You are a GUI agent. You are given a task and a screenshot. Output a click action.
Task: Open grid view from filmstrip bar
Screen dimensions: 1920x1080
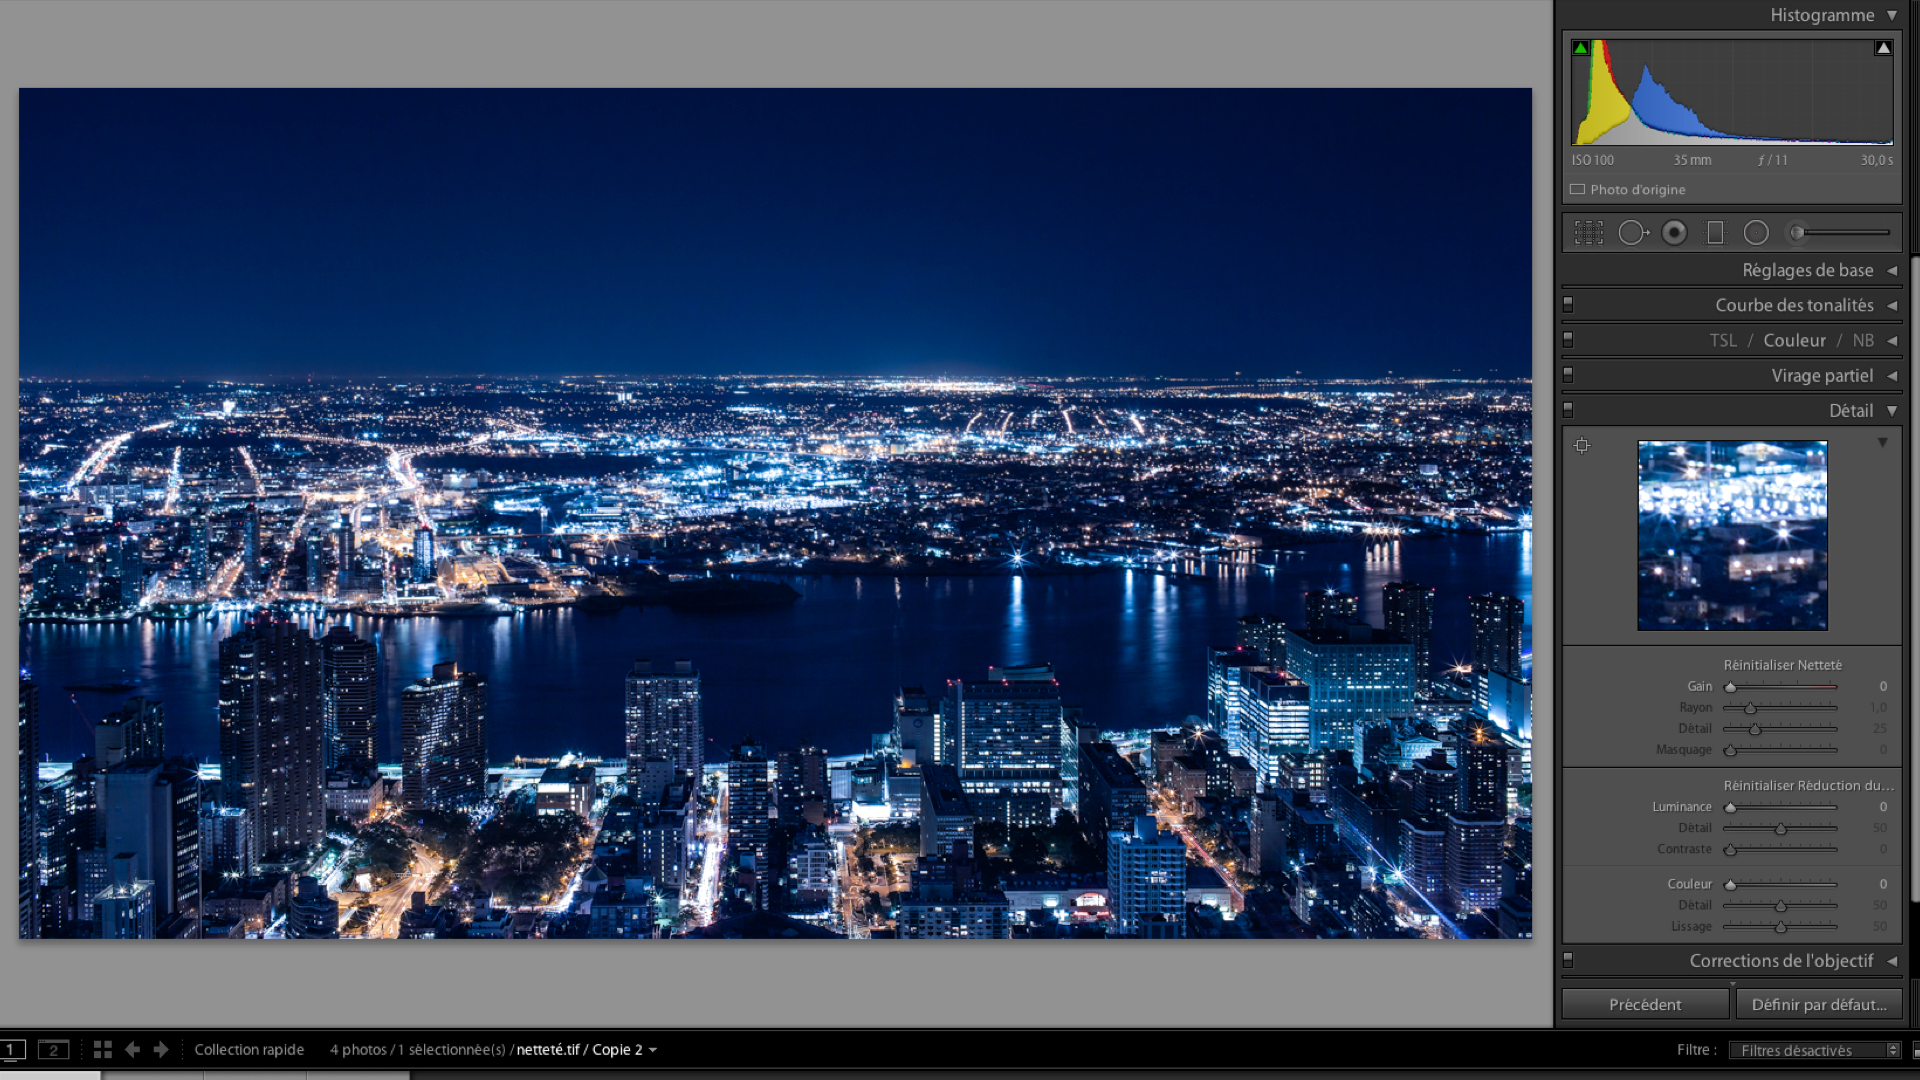[102, 1049]
